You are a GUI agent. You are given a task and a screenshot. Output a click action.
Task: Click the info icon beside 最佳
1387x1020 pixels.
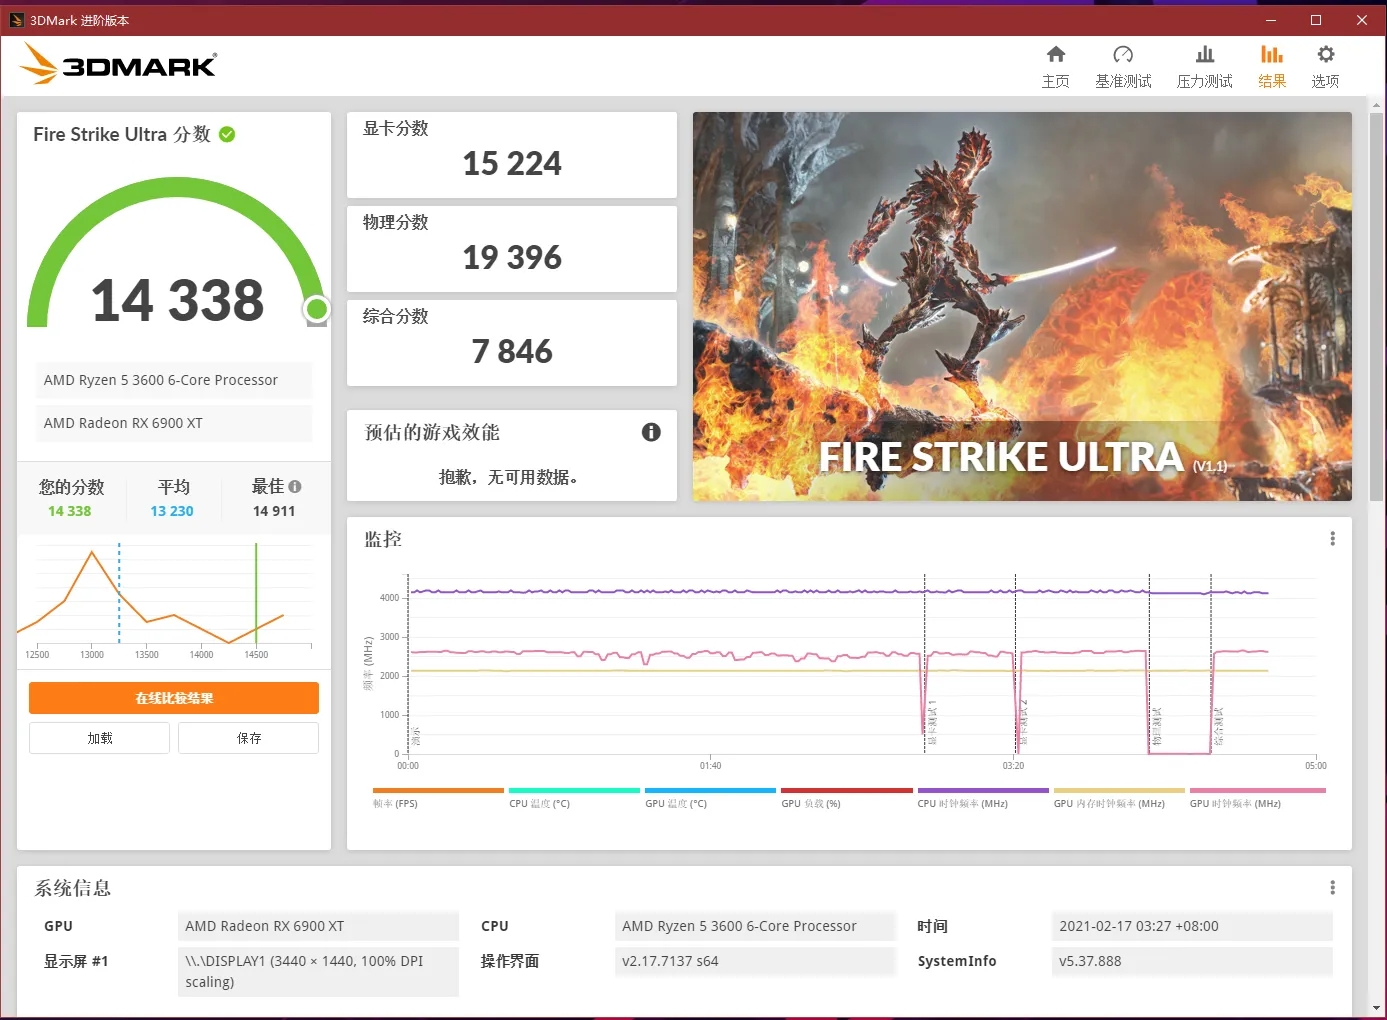coord(295,486)
